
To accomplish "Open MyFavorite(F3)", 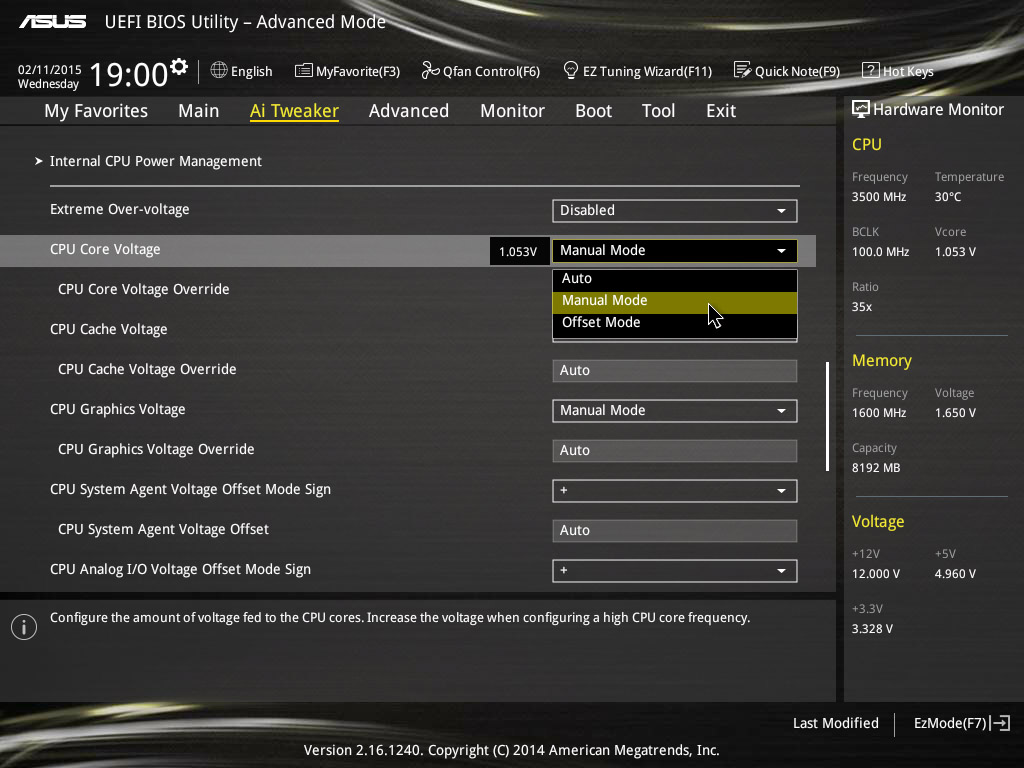I will tap(347, 71).
